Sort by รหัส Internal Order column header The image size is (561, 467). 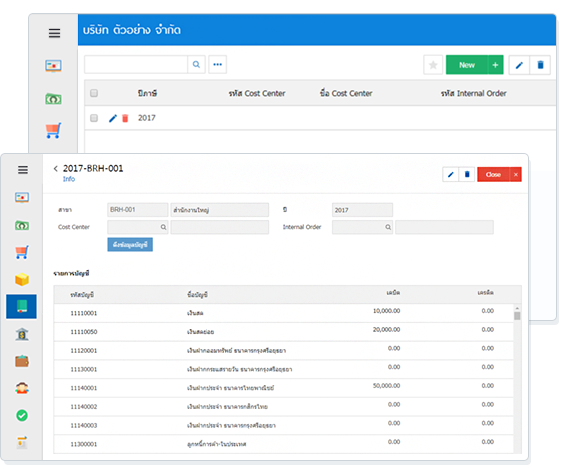pyautogui.click(x=473, y=93)
